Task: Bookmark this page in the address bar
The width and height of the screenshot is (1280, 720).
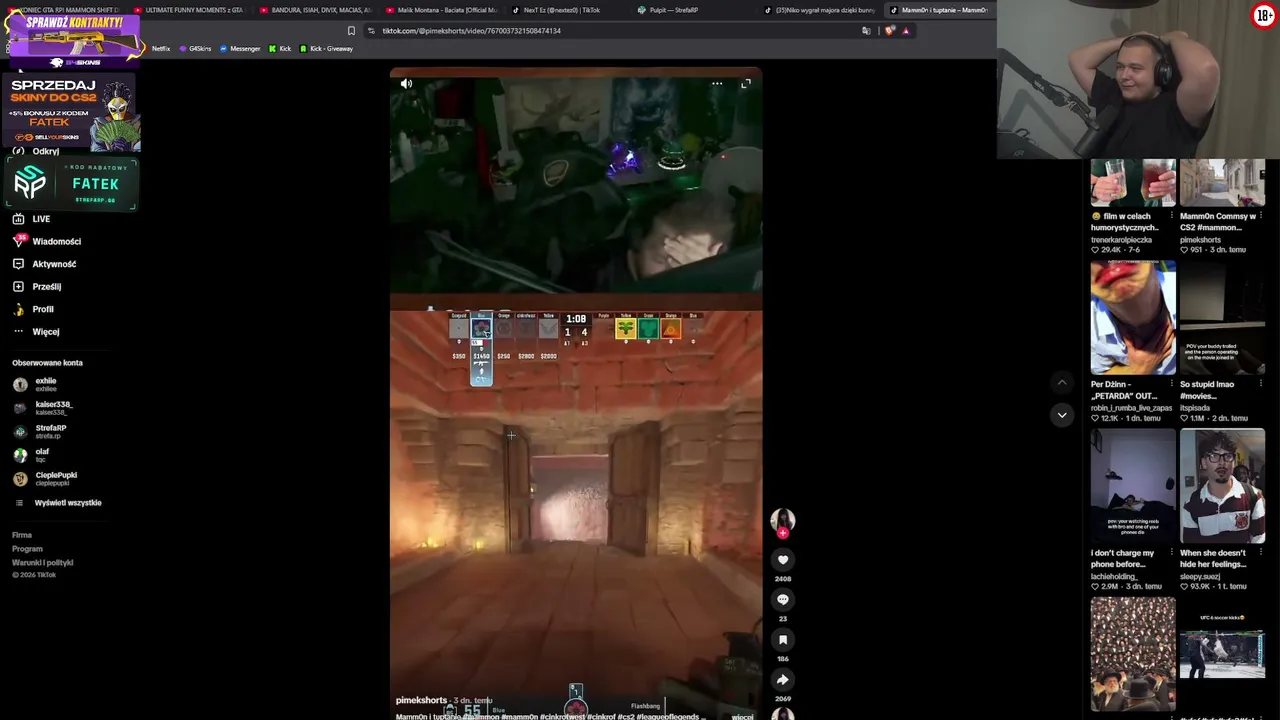Action: (x=351, y=31)
